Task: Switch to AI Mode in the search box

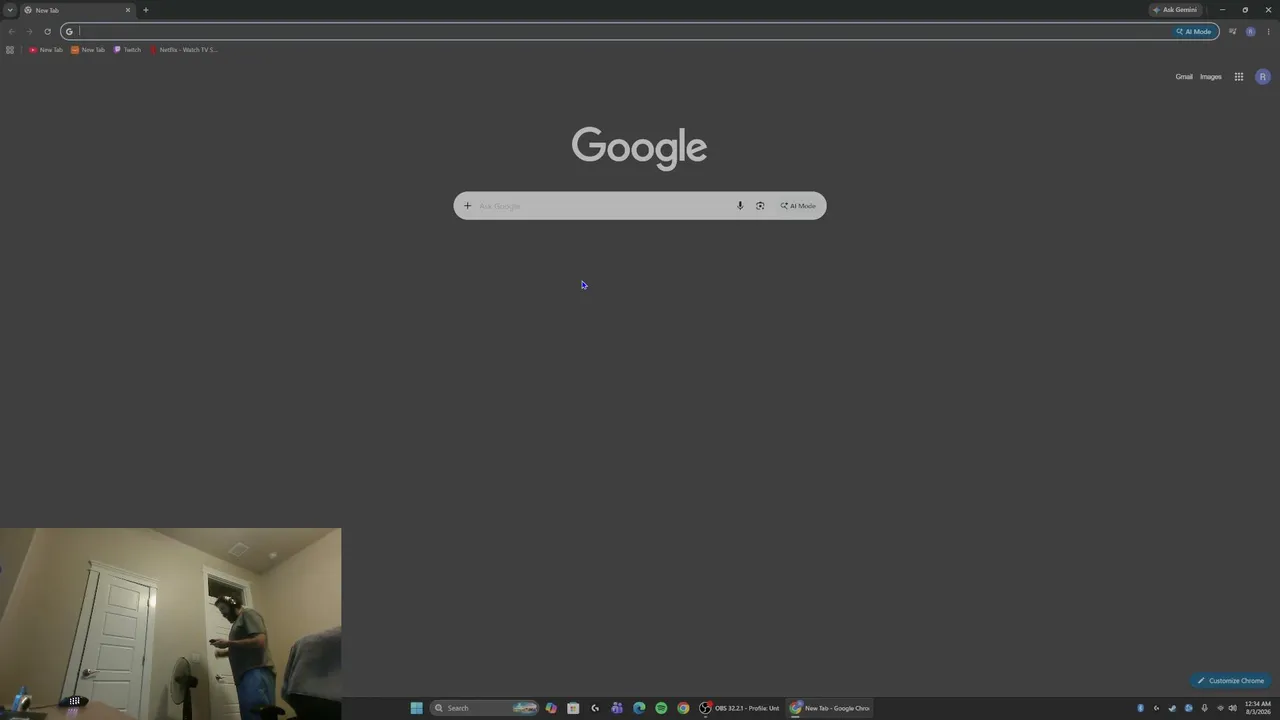Action: (798, 206)
